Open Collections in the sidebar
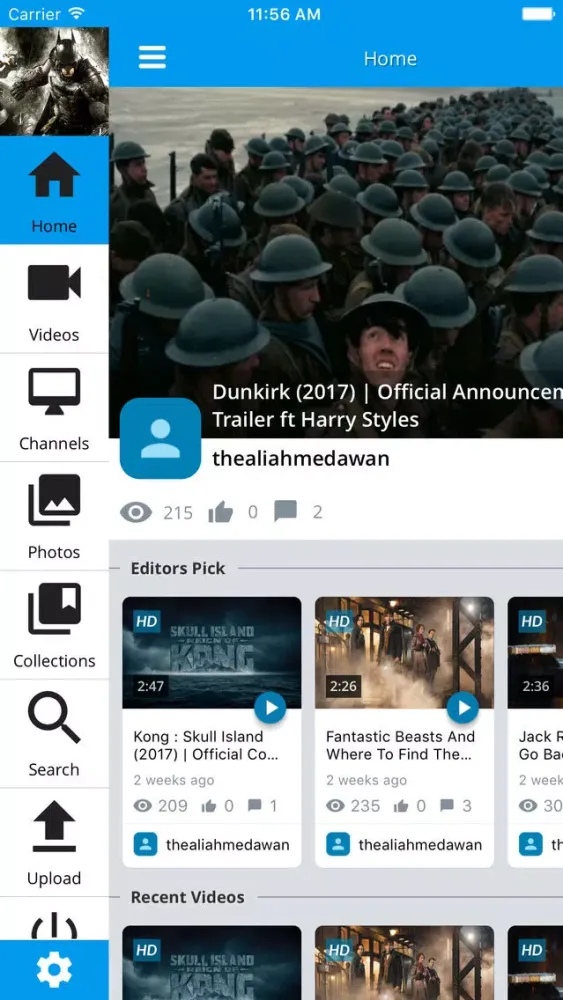The image size is (563, 1000). pos(54,625)
